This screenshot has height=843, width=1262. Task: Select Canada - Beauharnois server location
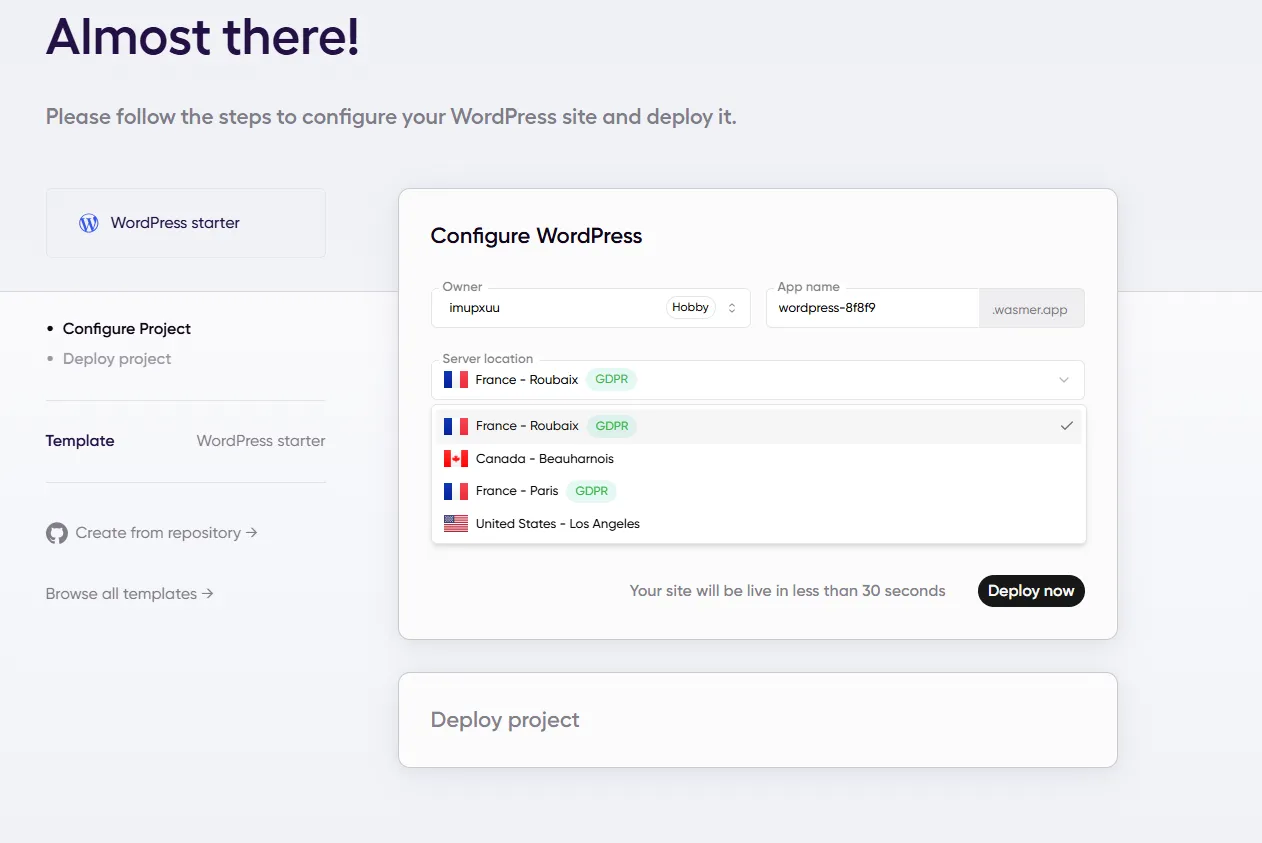[759, 459]
